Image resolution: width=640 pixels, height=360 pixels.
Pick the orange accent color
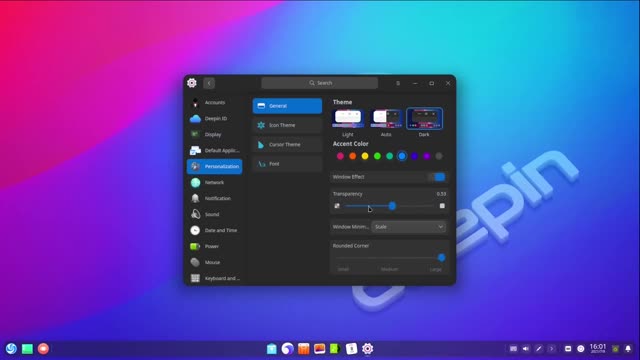coord(353,156)
